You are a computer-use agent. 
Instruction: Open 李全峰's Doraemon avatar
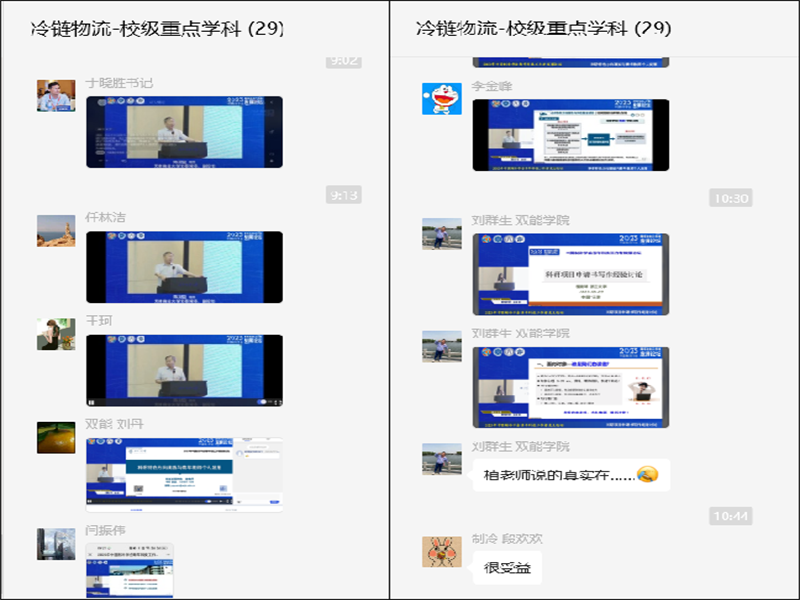pos(441,99)
